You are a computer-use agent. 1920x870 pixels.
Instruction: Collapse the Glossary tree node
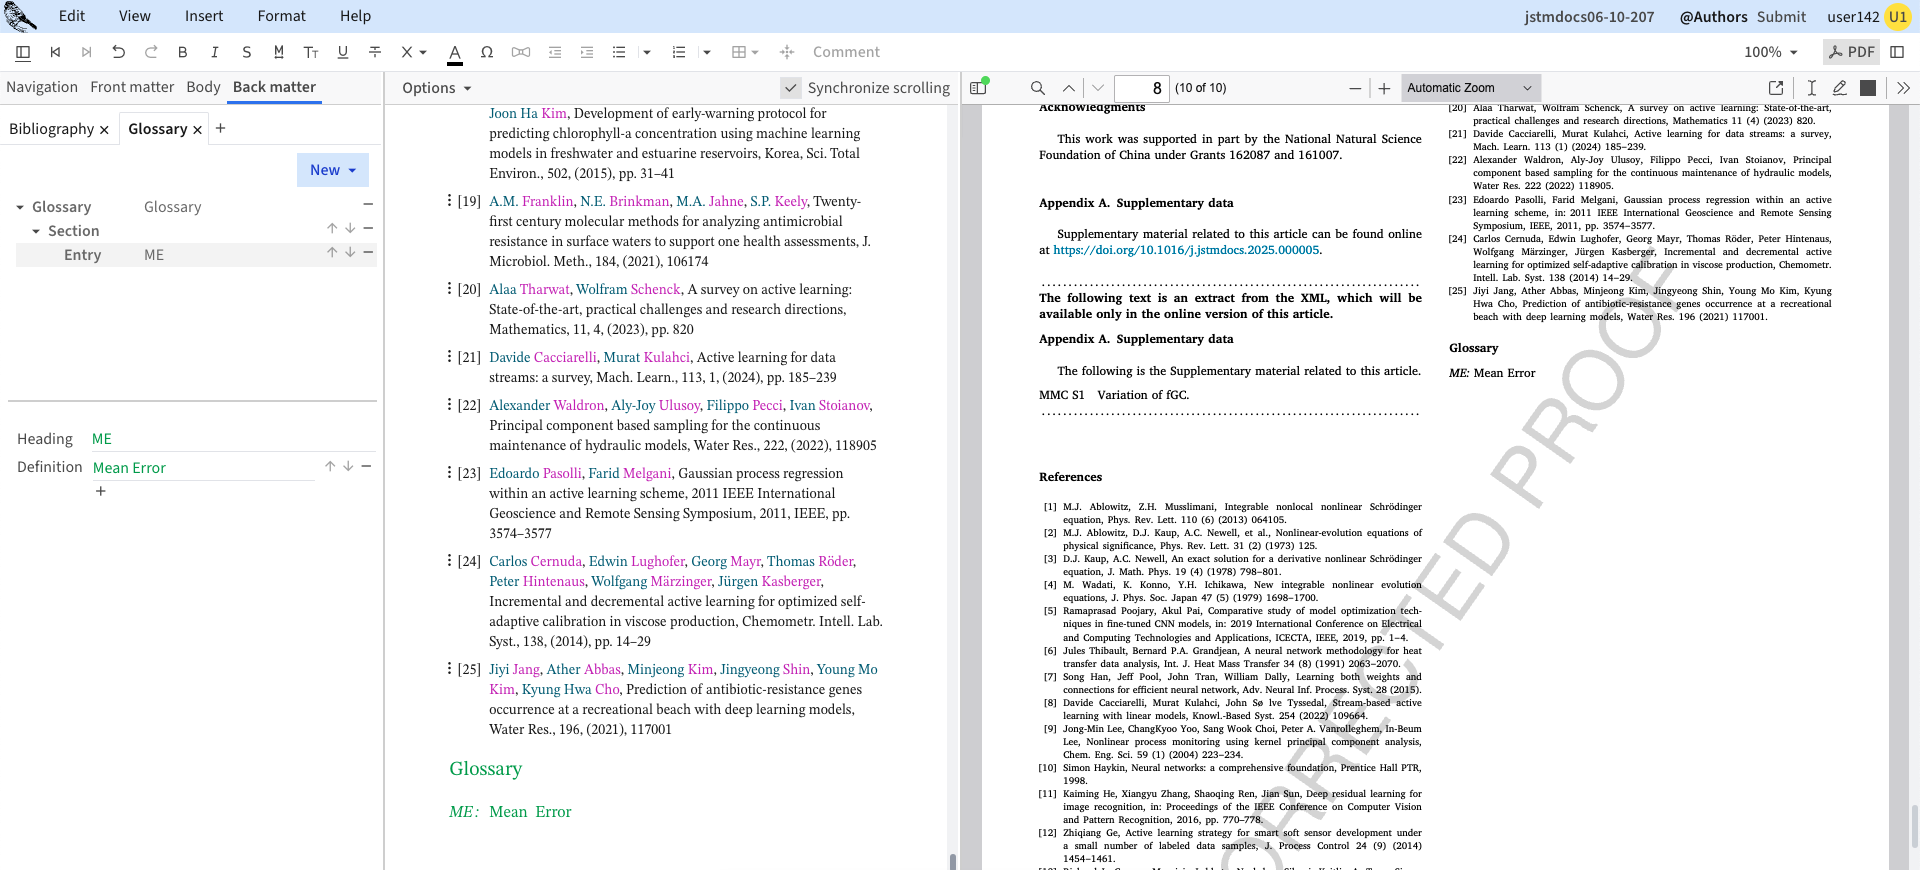coord(20,207)
